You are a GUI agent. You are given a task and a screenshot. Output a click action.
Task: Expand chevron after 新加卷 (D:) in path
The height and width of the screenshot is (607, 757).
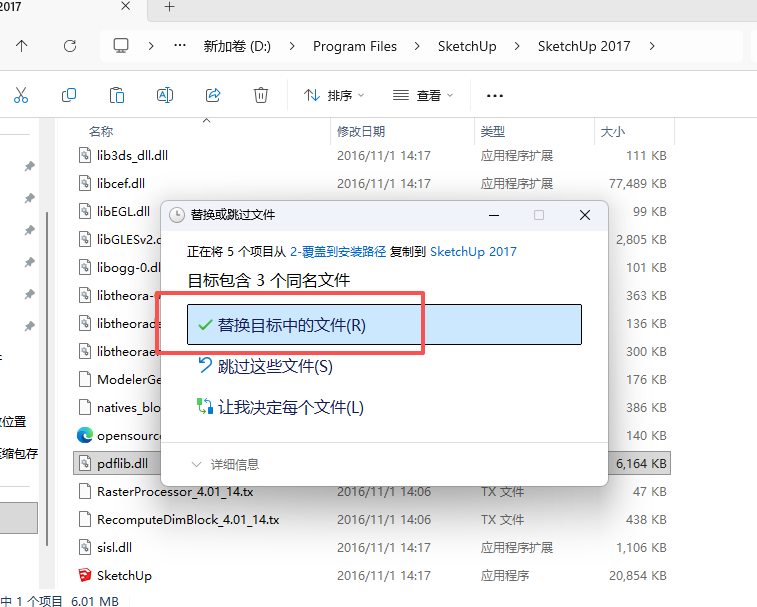pos(292,46)
